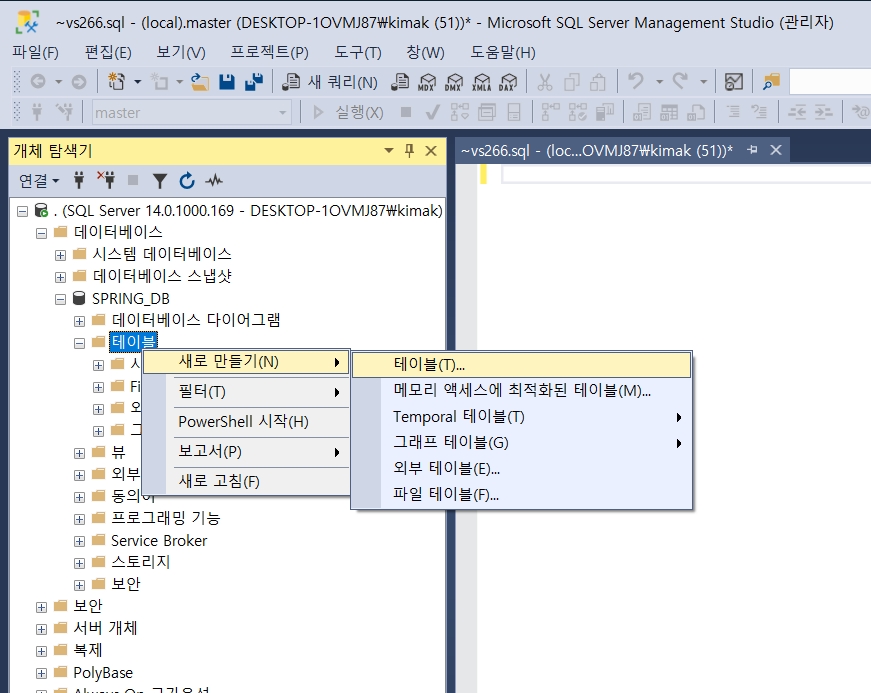Click the Save All icon
The image size is (871, 693).
[254, 82]
